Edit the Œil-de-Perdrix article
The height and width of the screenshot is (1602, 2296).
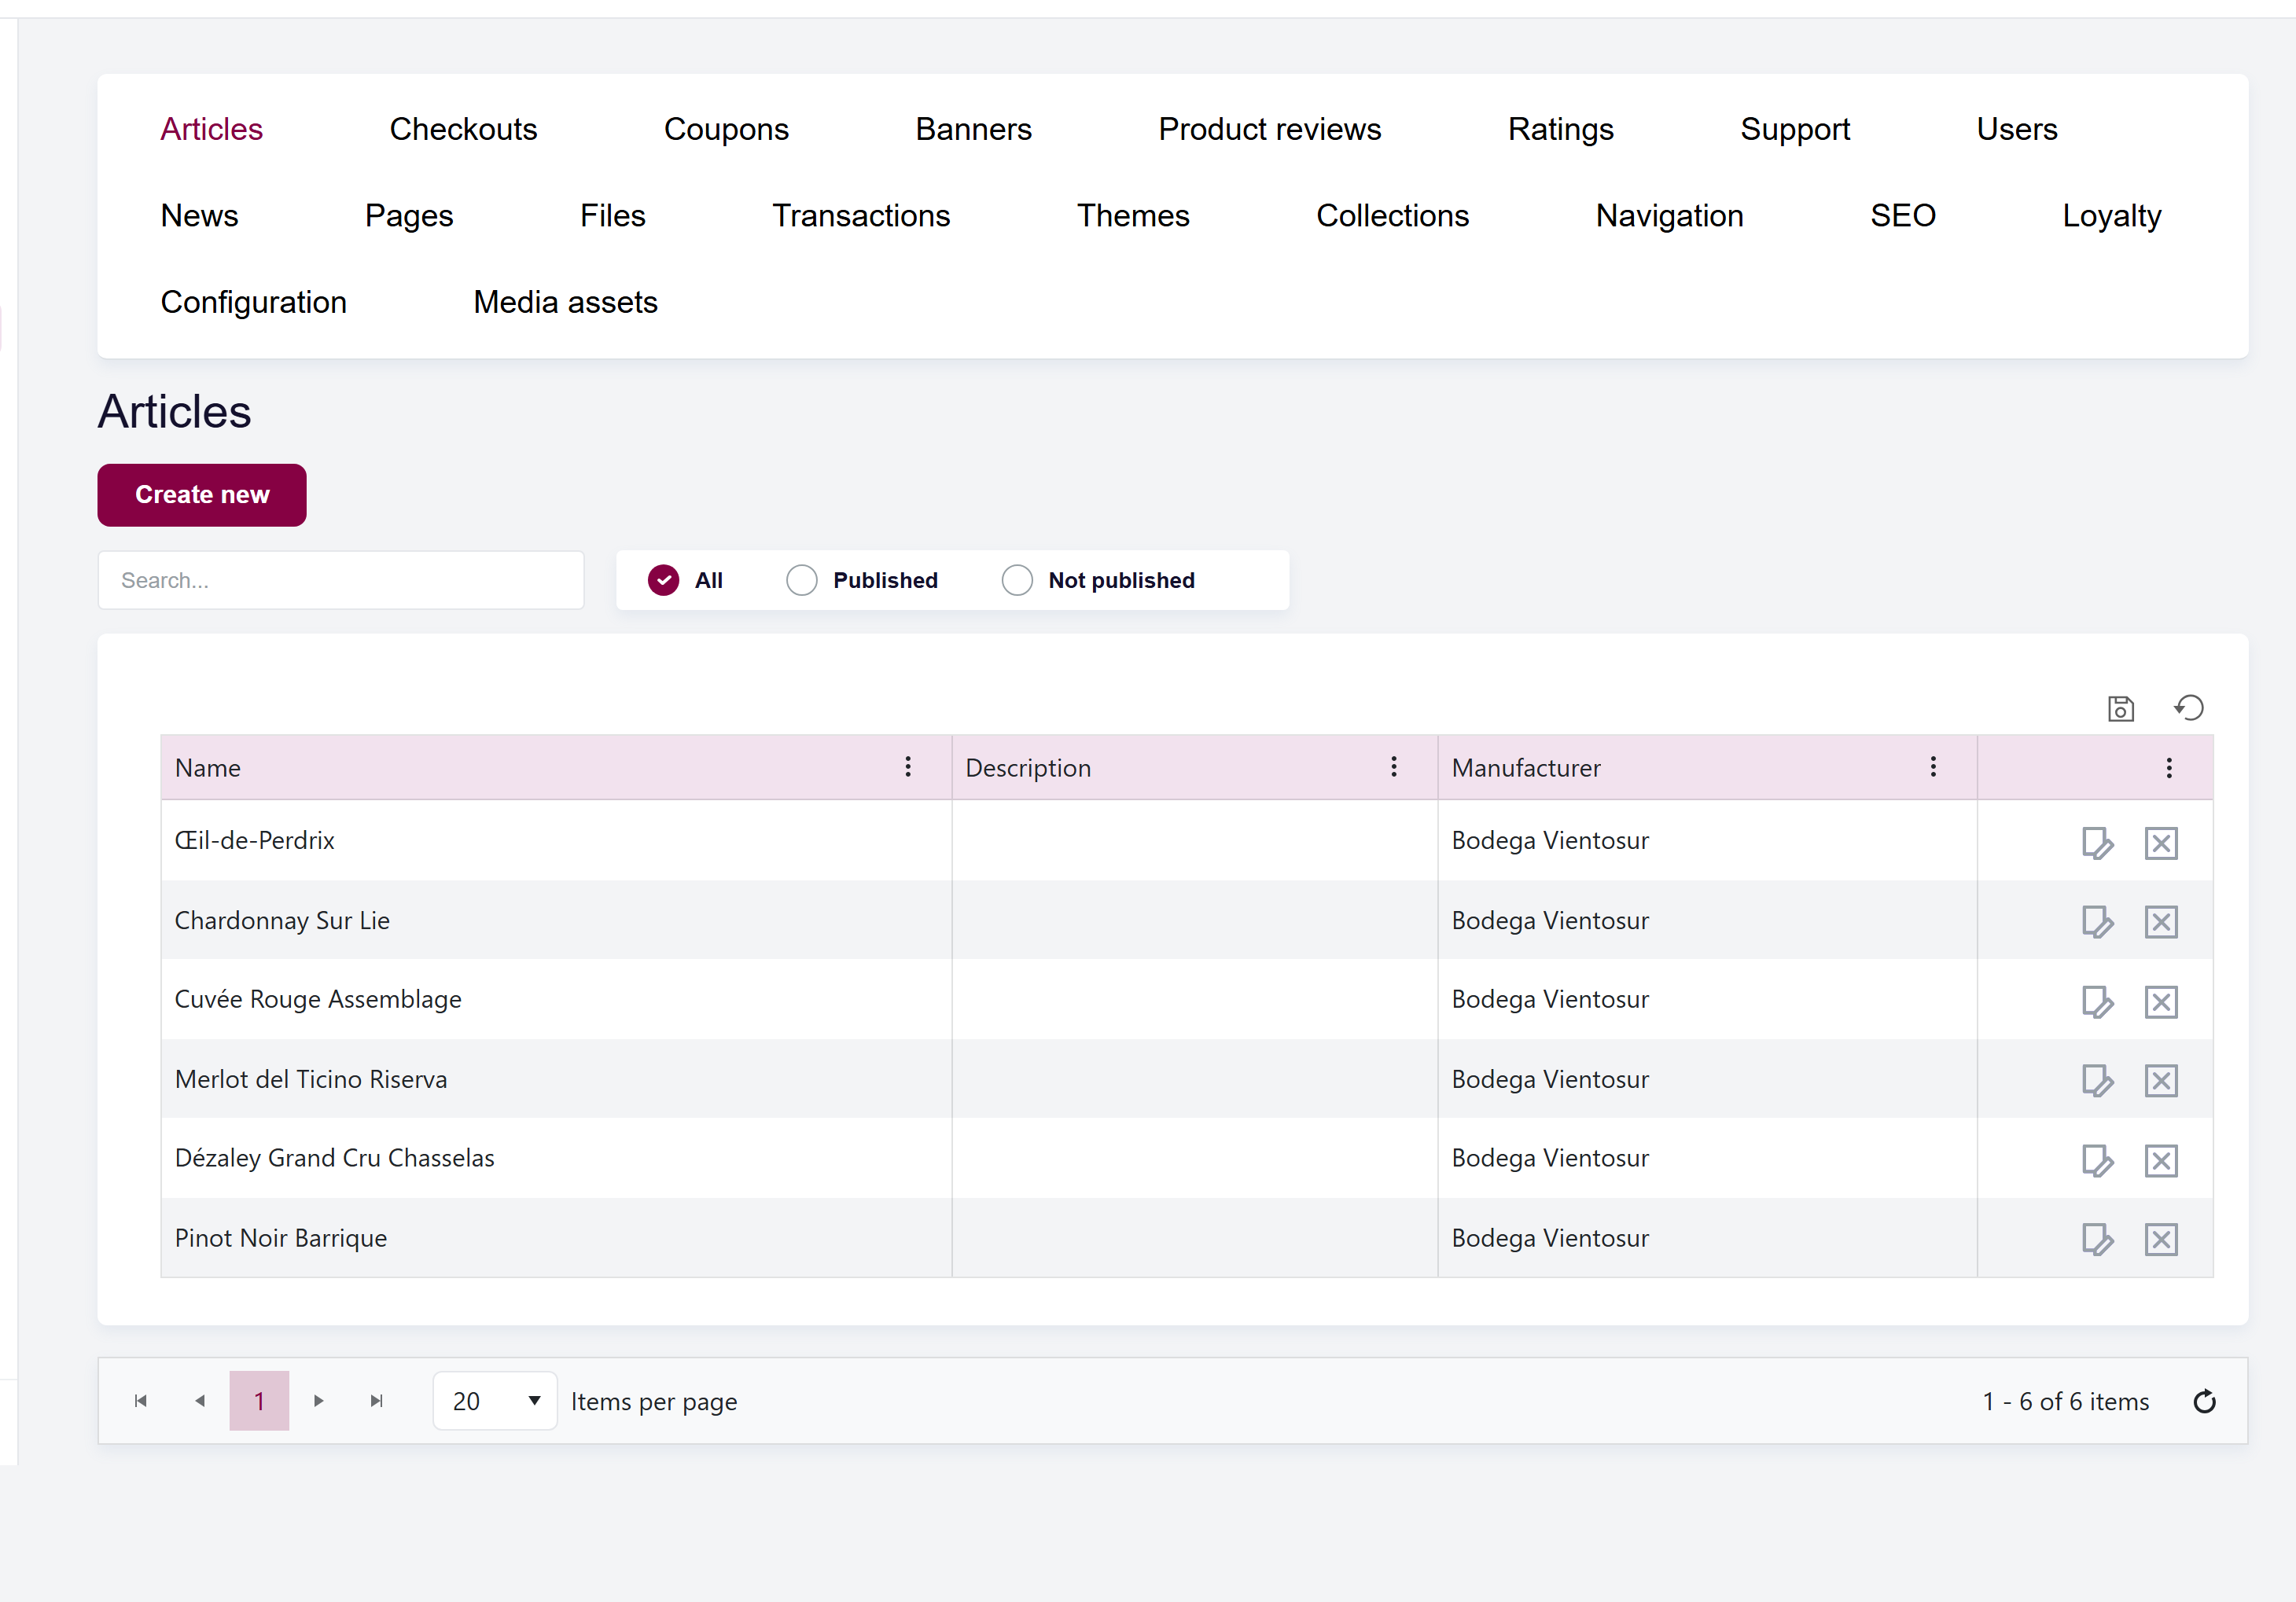coord(2097,843)
